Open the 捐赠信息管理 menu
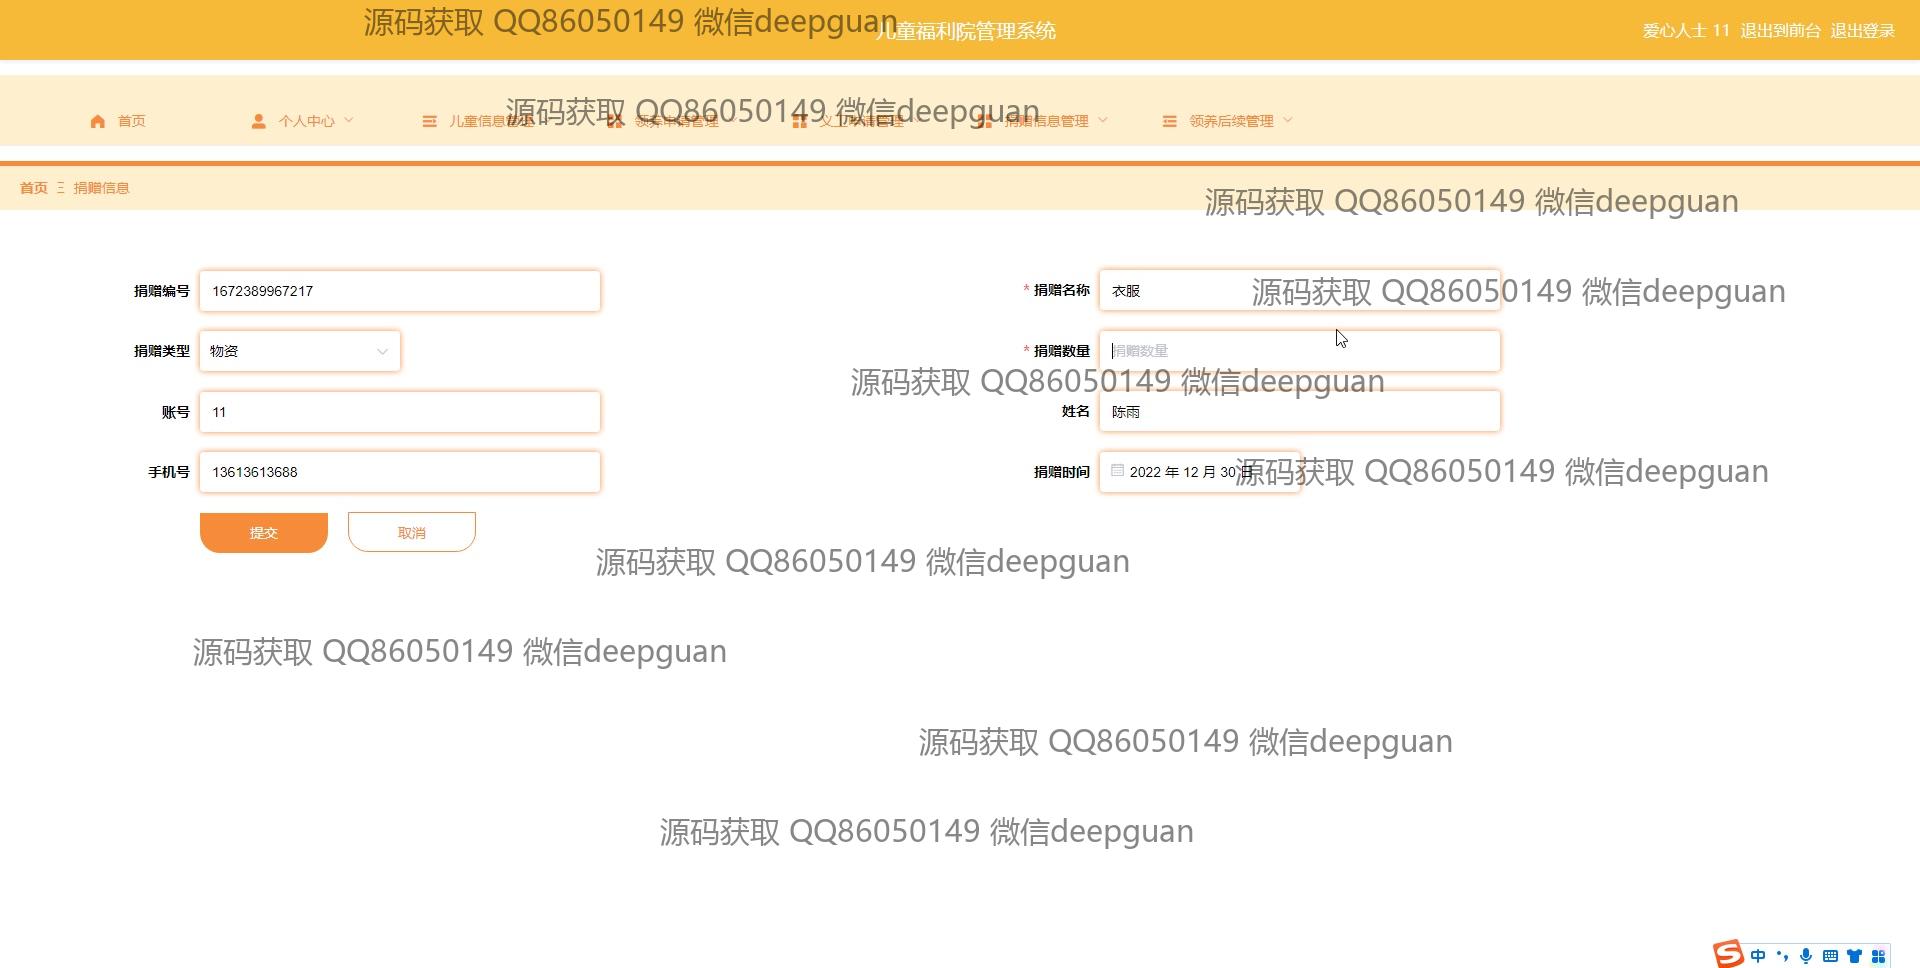This screenshot has height=968, width=1920. tap(1046, 121)
